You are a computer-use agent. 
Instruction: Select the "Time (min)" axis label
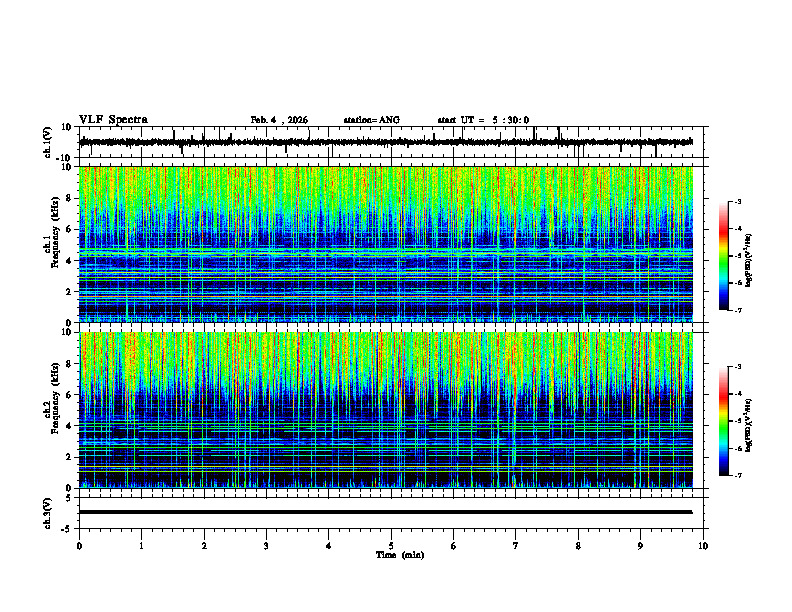coord(400,555)
